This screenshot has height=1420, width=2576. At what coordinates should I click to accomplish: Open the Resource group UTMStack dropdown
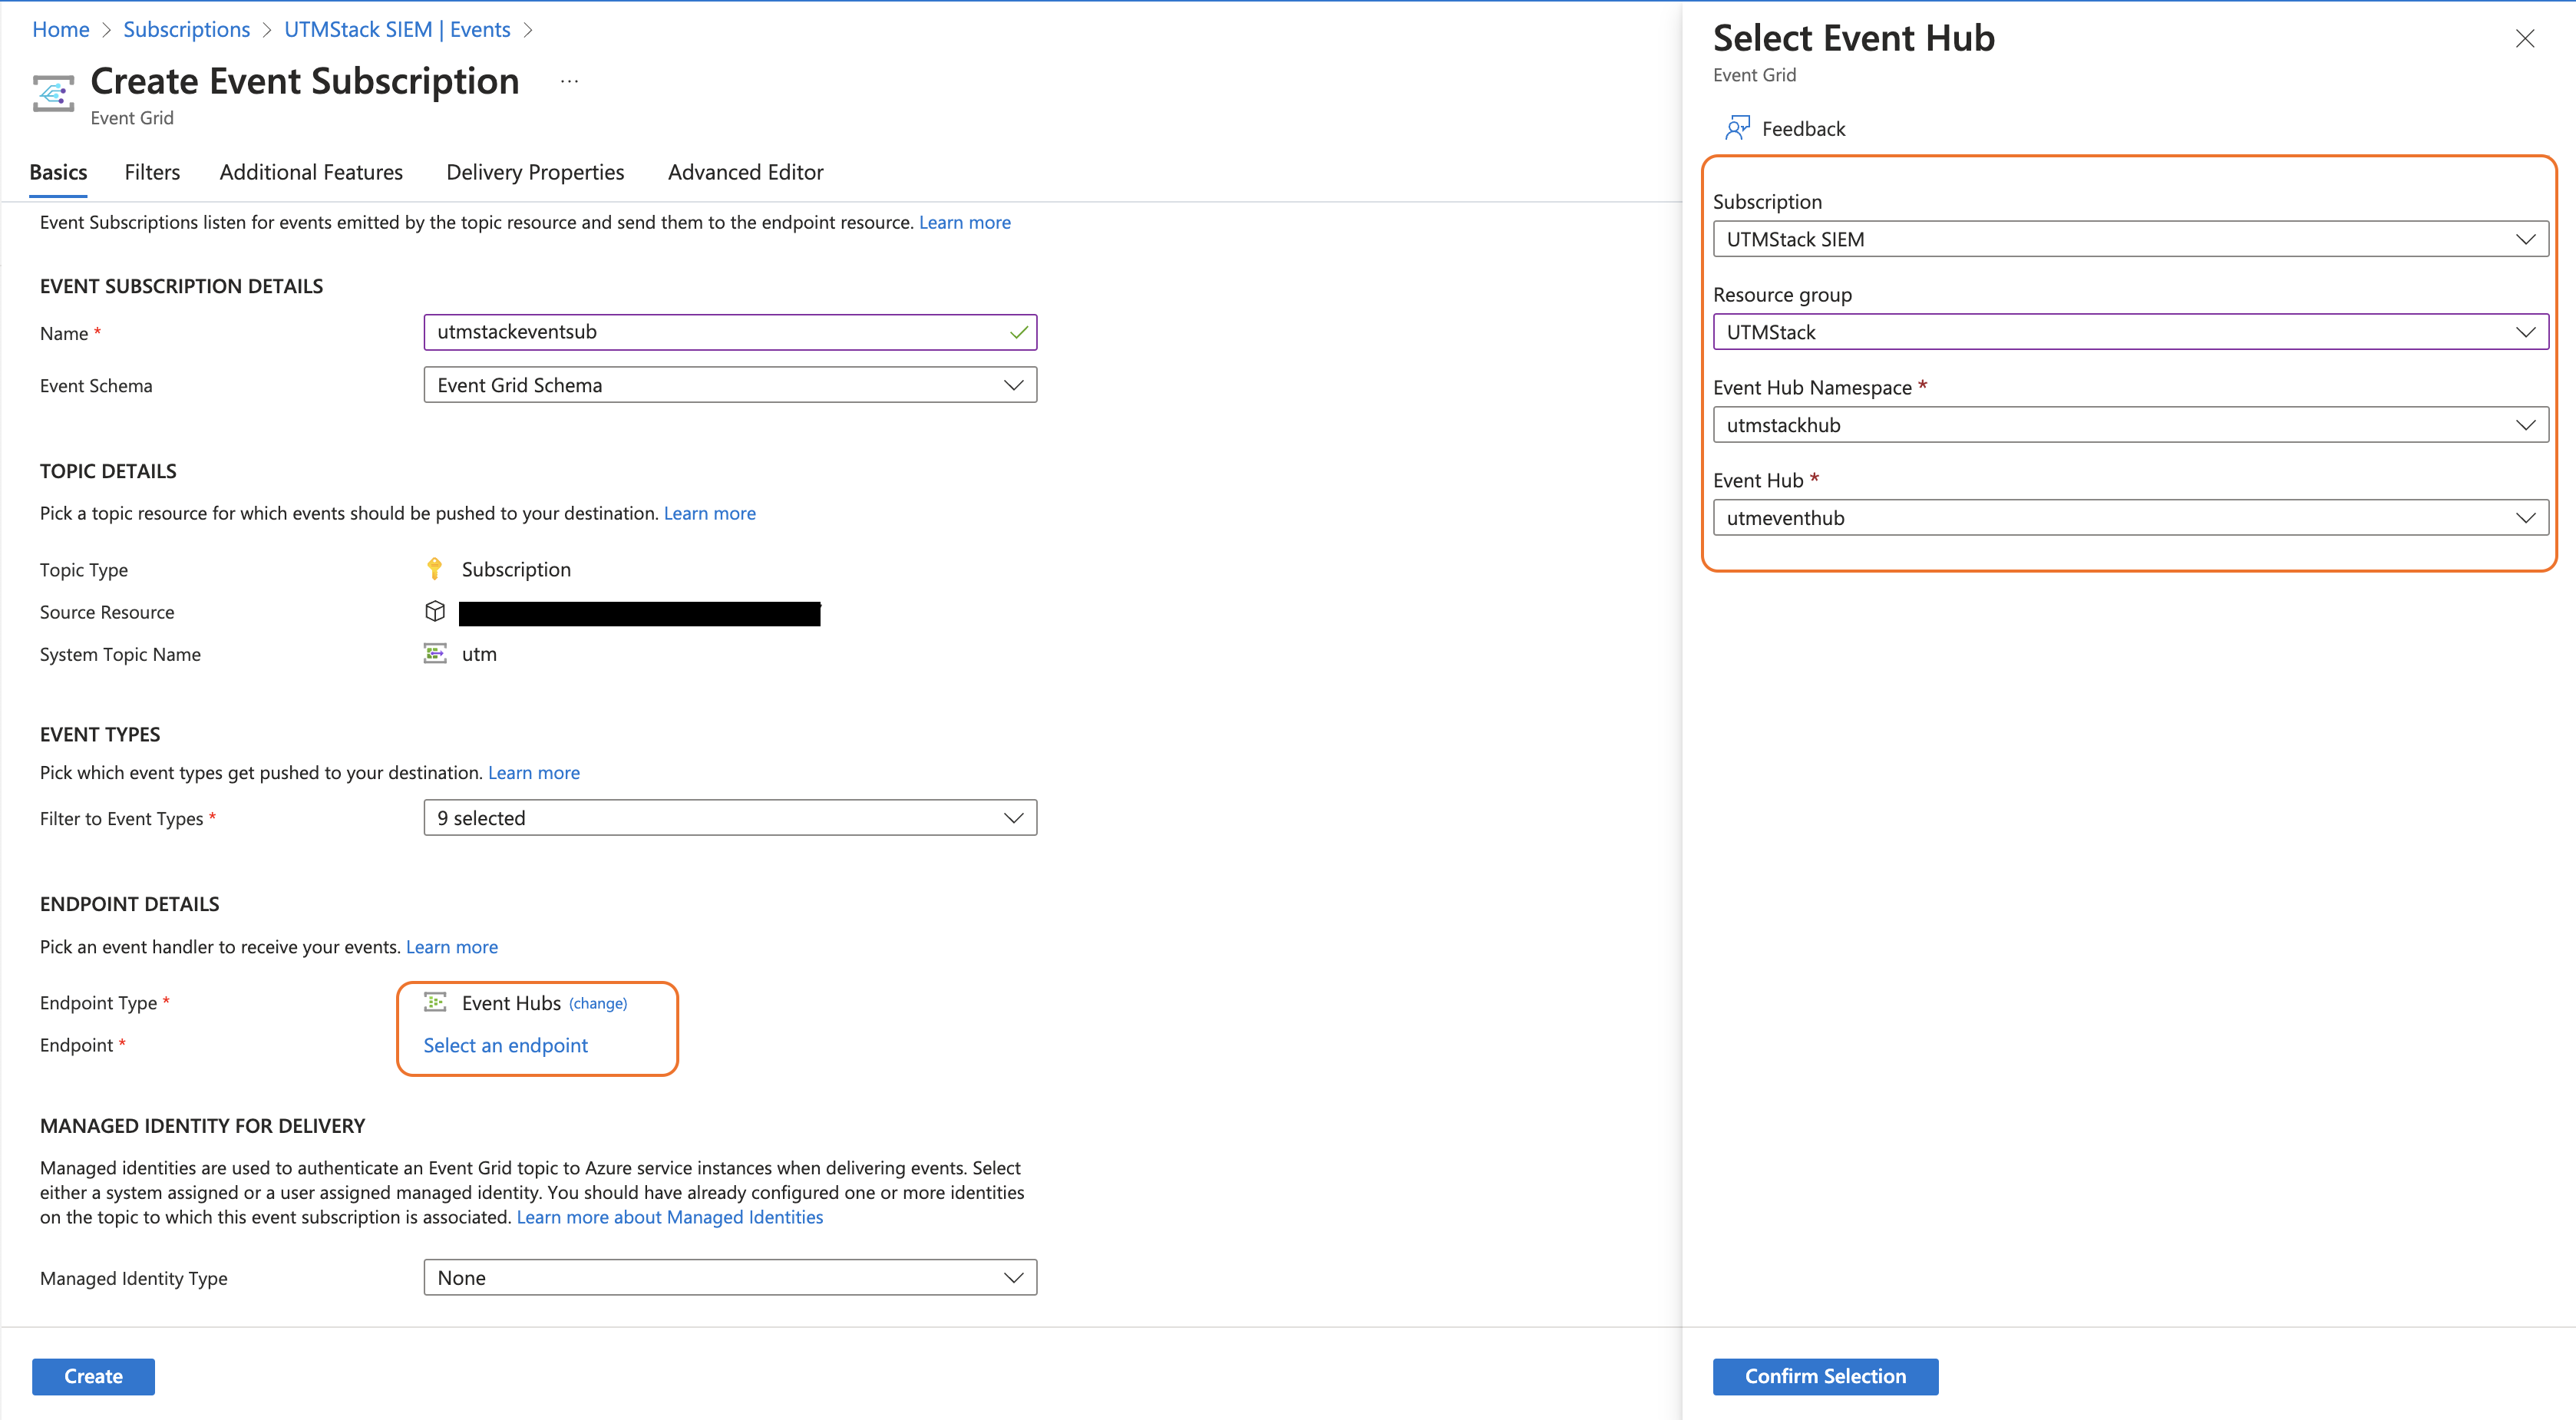pos(2130,332)
